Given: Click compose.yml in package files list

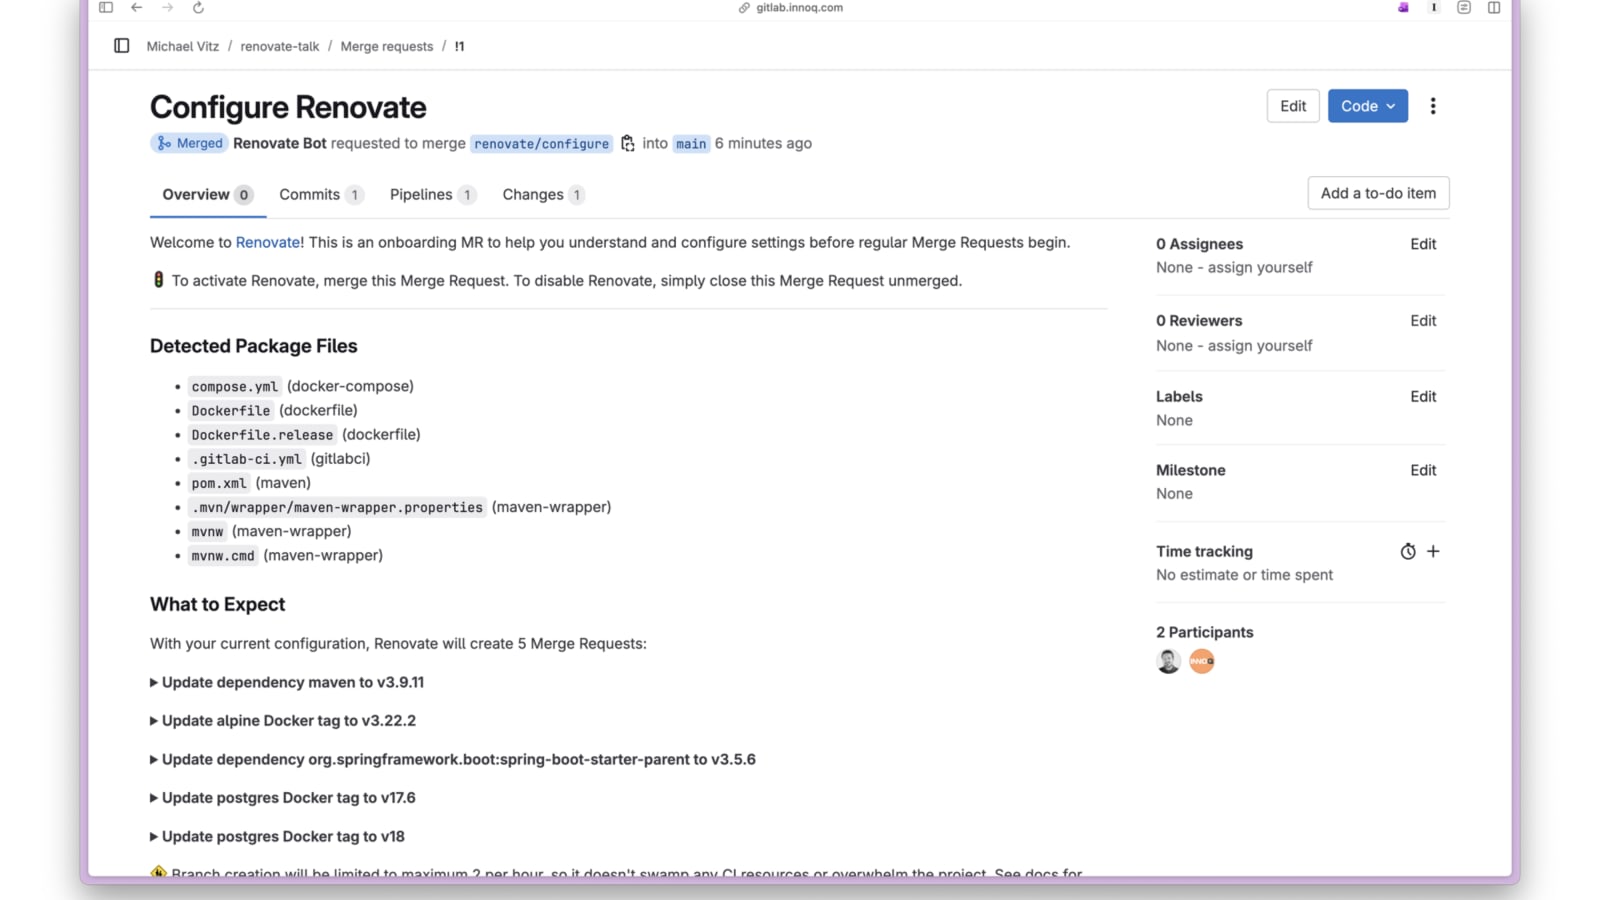Looking at the screenshot, I should tap(235, 387).
